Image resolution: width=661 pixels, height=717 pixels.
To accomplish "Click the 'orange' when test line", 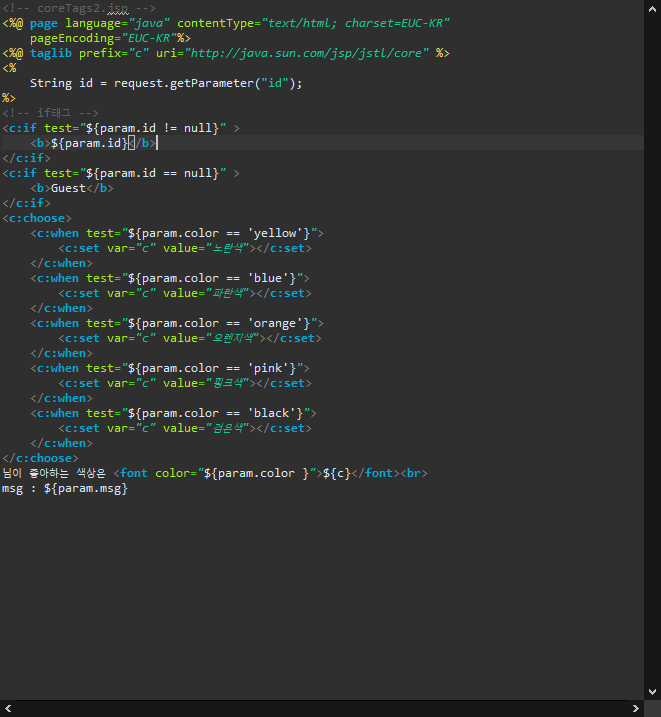I will click(x=177, y=323).
